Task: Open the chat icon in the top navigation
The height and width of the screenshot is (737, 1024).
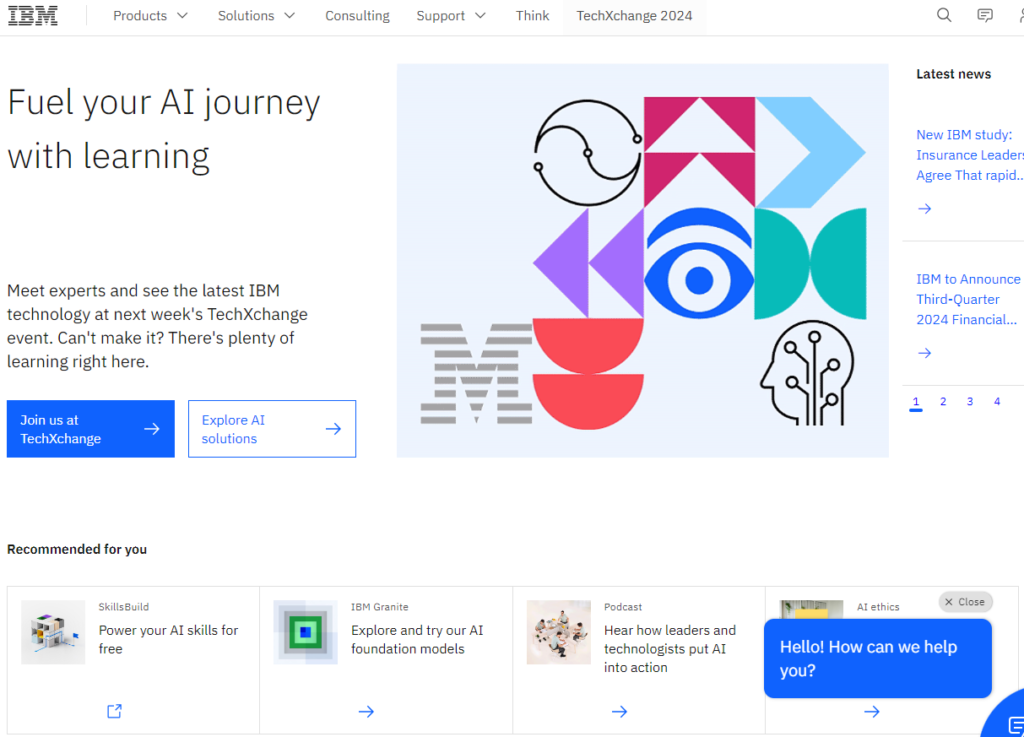Action: tap(985, 15)
